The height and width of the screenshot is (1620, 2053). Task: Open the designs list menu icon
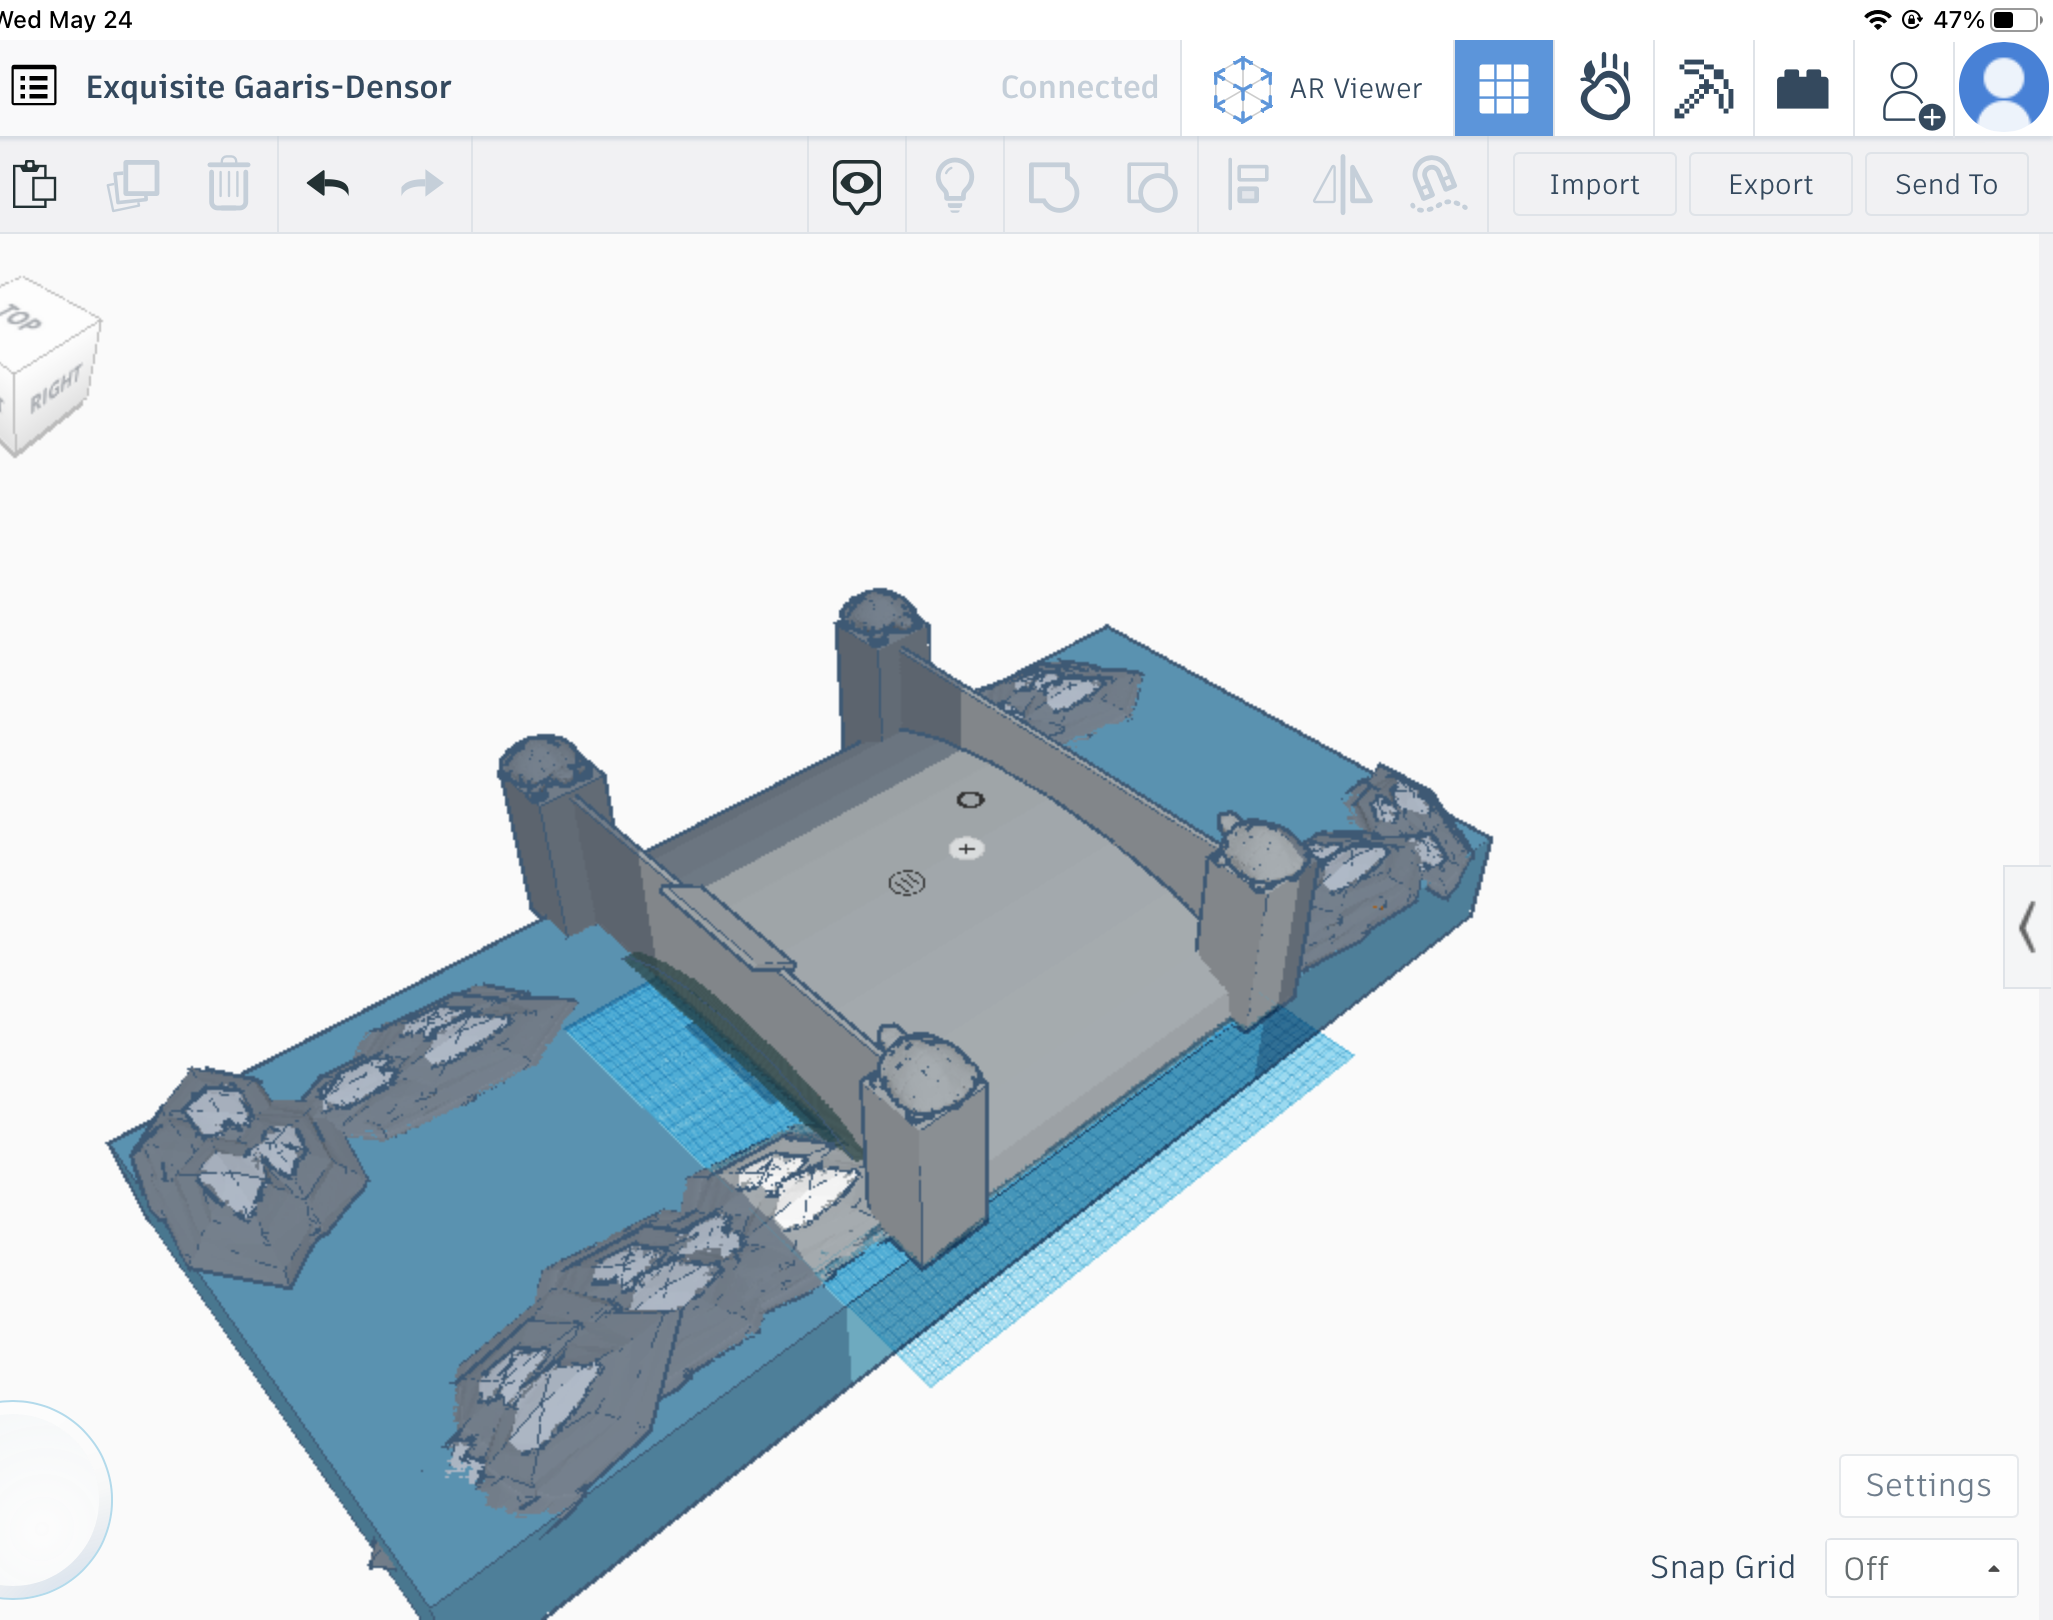tap(34, 87)
